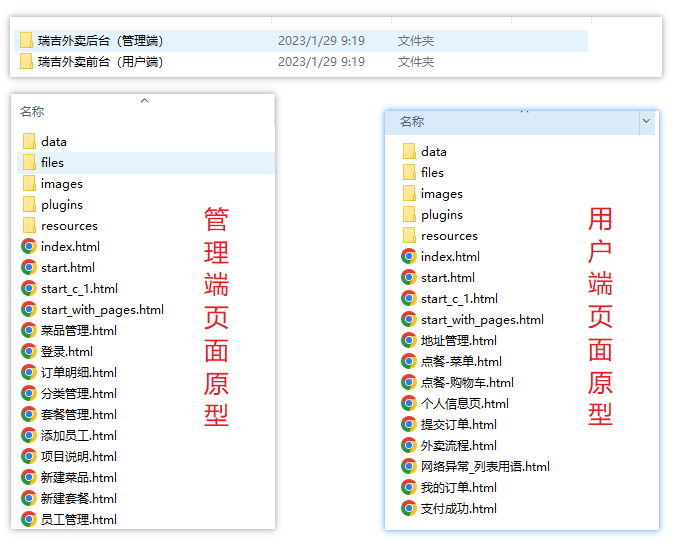Open 订单明细.html file

pos(78,373)
